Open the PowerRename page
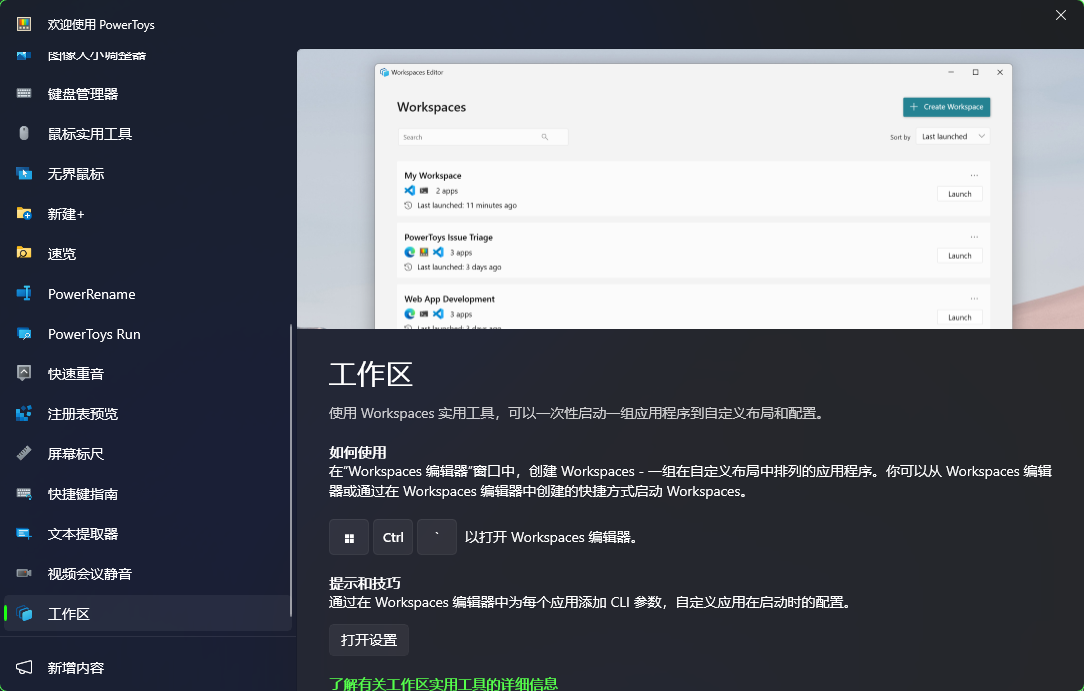 pyautogui.click(x=148, y=294)
